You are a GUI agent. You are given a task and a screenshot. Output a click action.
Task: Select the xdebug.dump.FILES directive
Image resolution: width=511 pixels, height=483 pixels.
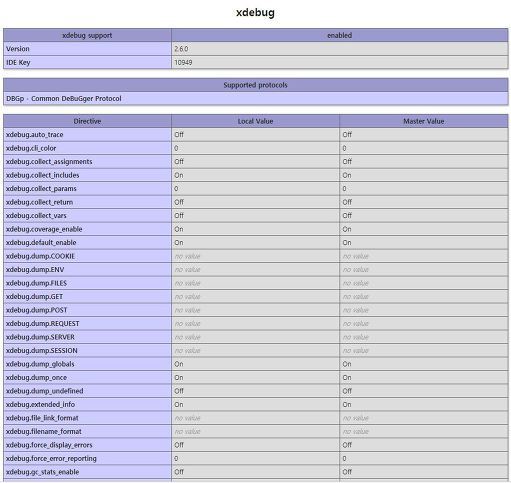coord(36,283)
